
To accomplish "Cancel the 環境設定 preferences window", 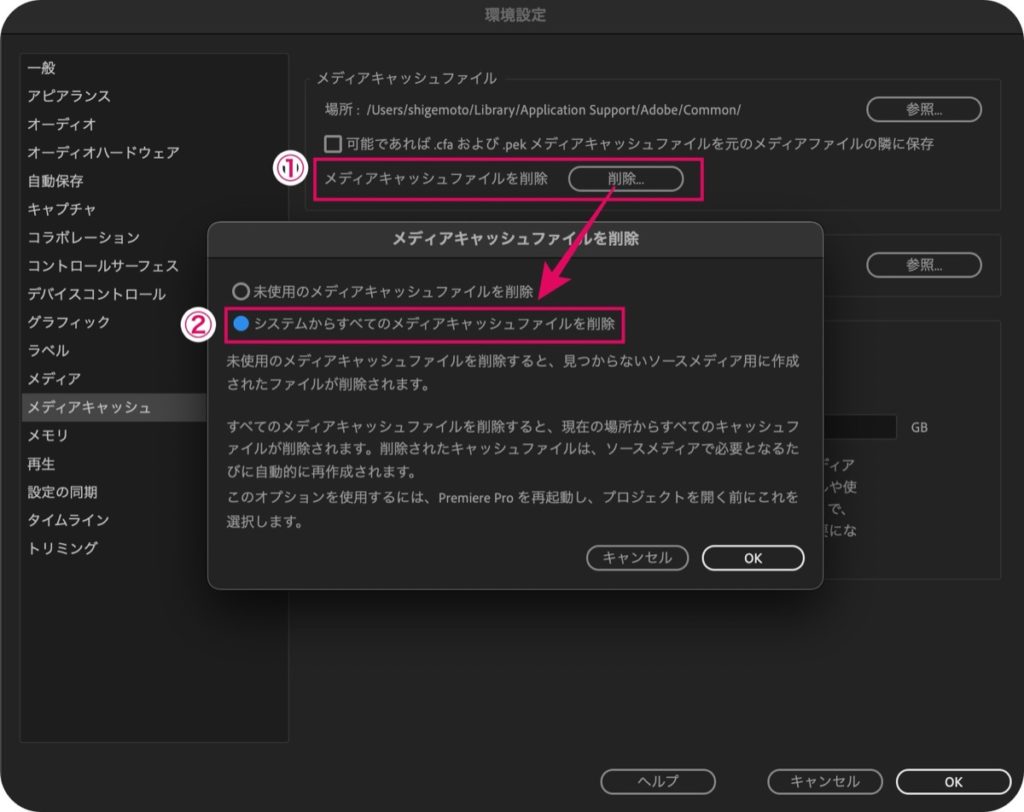I will click(x=825, y=781).
